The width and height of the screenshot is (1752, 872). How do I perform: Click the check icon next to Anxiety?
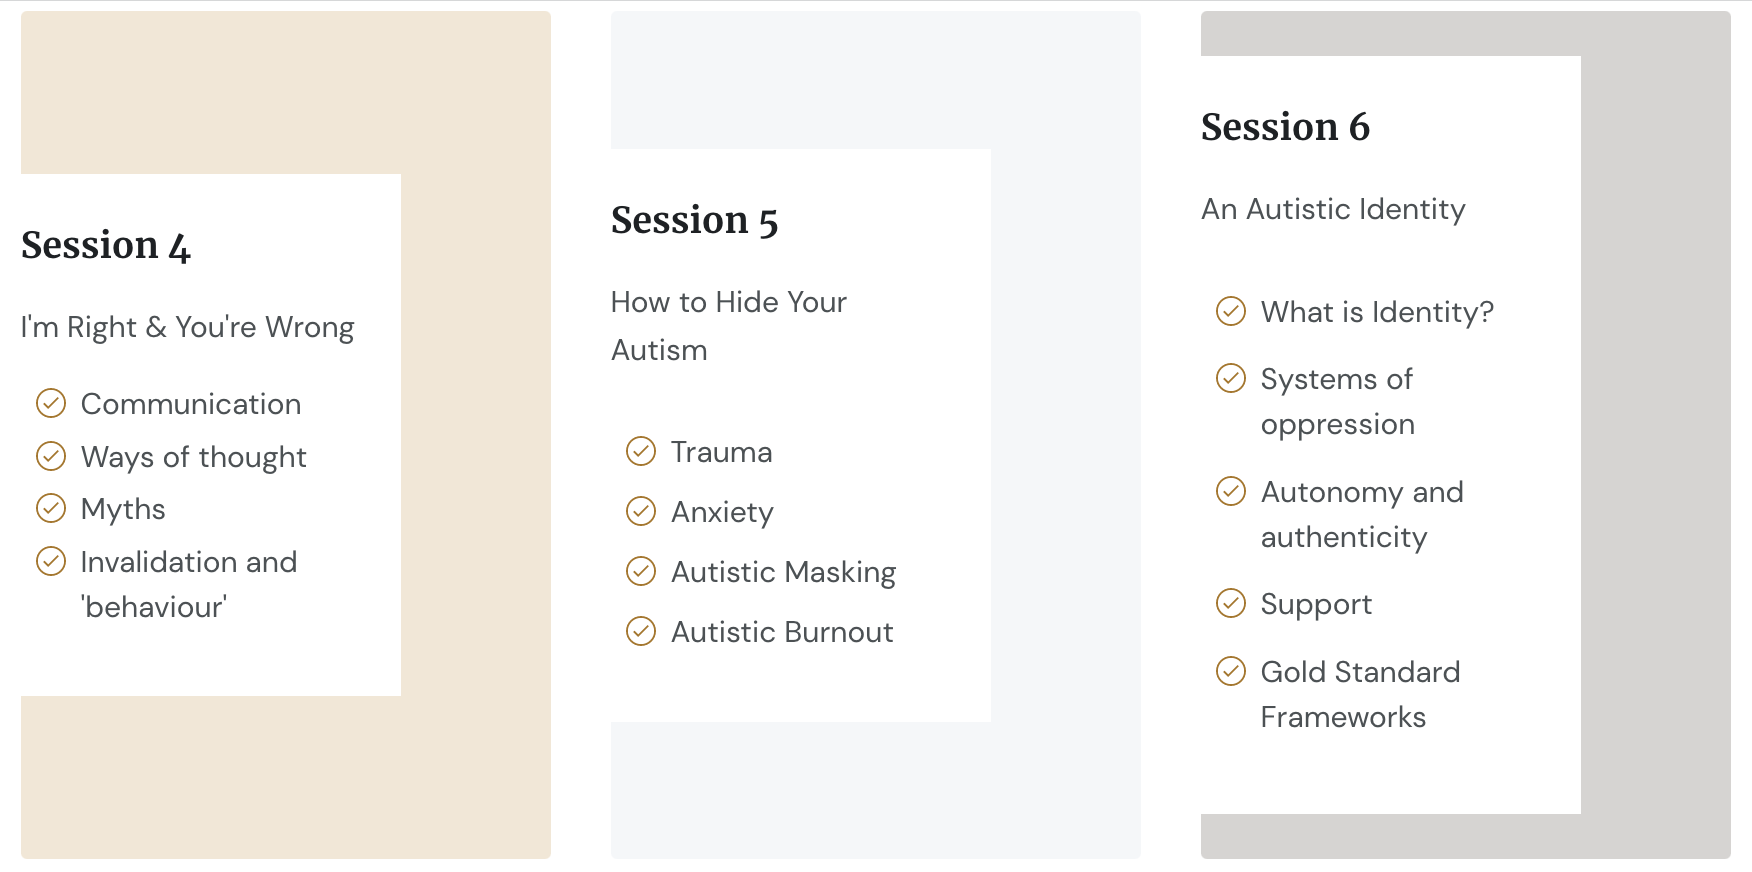click(641, 511)
